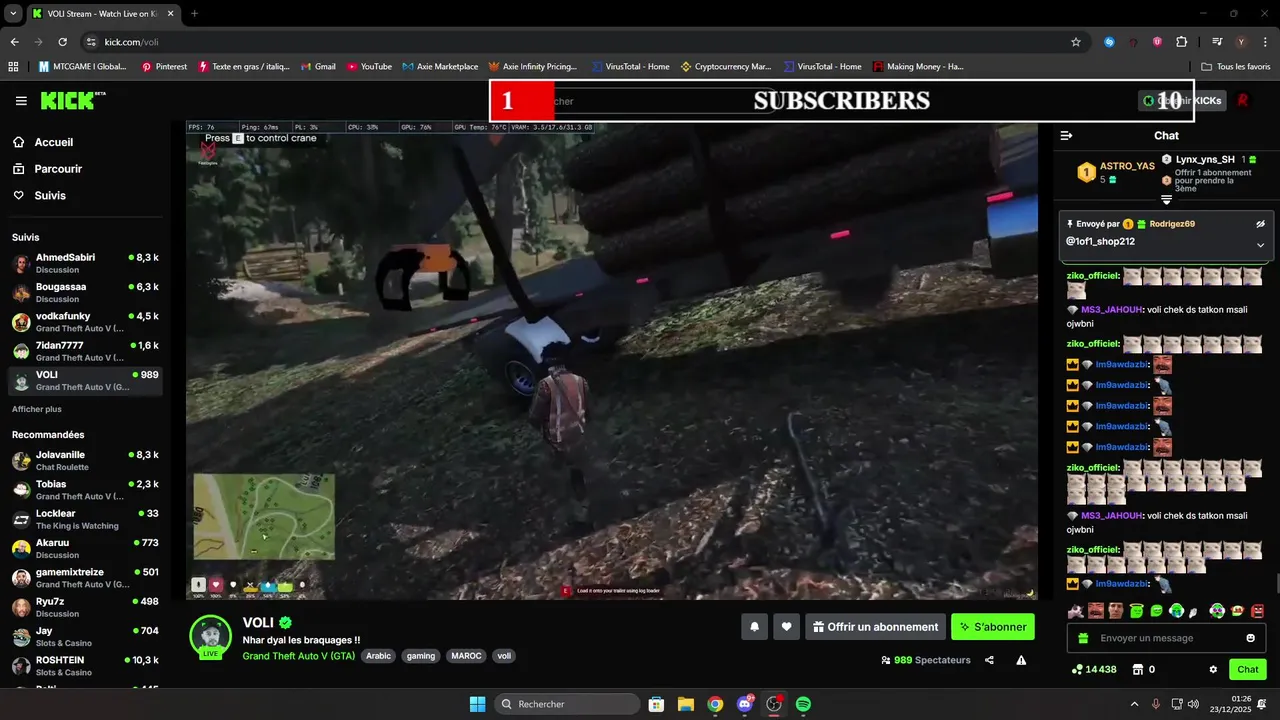Open recommended channel gamemixtreize

pyautogui.click(x=84, y=578)
